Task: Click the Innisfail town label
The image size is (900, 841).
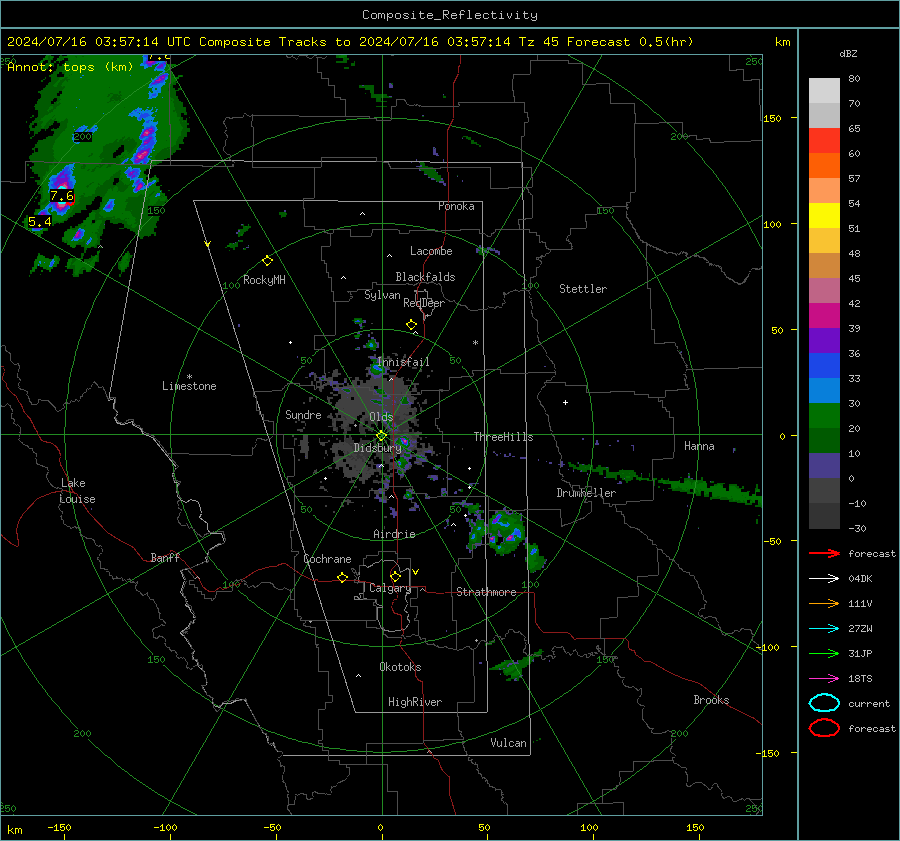Action: click(x=403, y=362)
